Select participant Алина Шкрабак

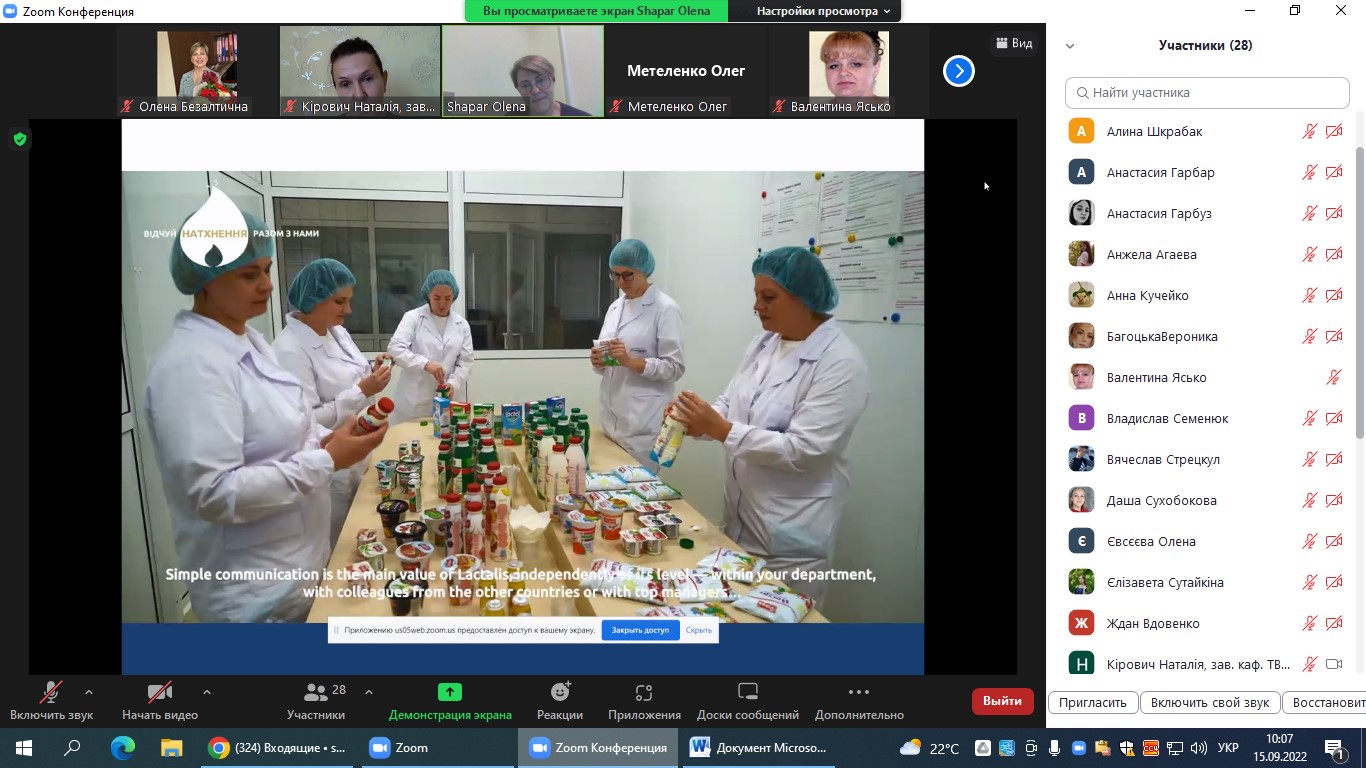click(1206, 131)
